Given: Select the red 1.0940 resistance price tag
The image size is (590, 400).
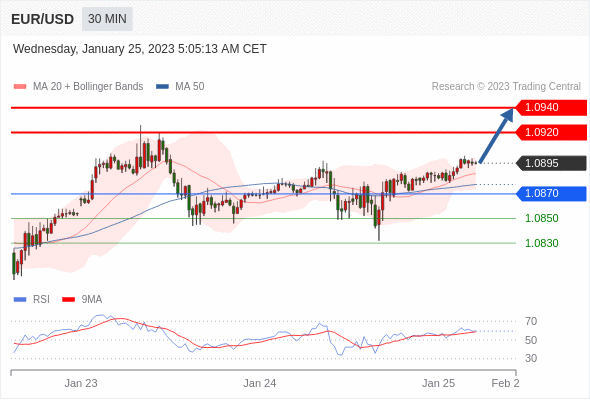Looking at the screenshot, I should pos(551,108).
